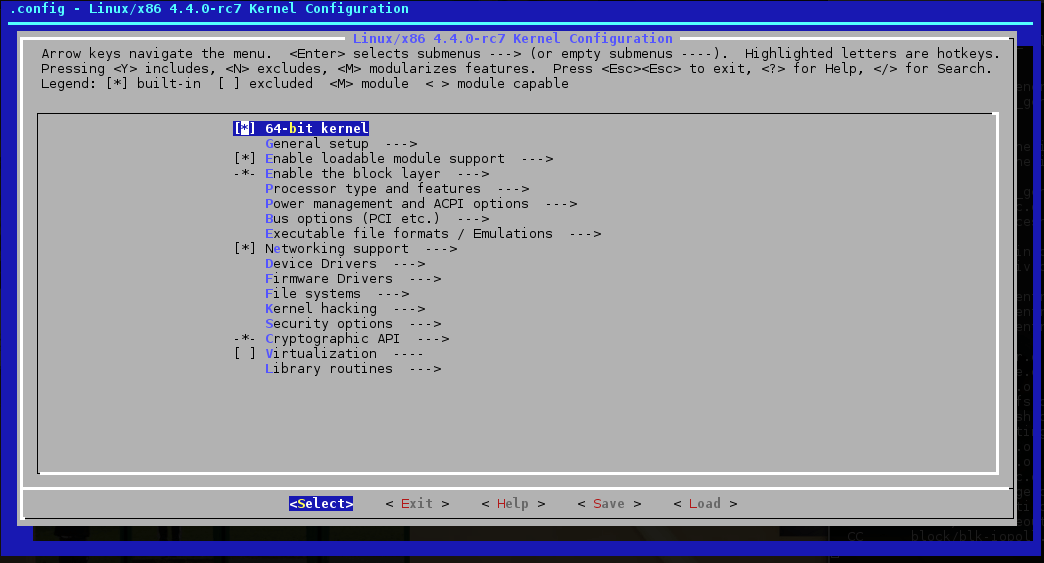Open Power management and ACPI options

[421, 204]
